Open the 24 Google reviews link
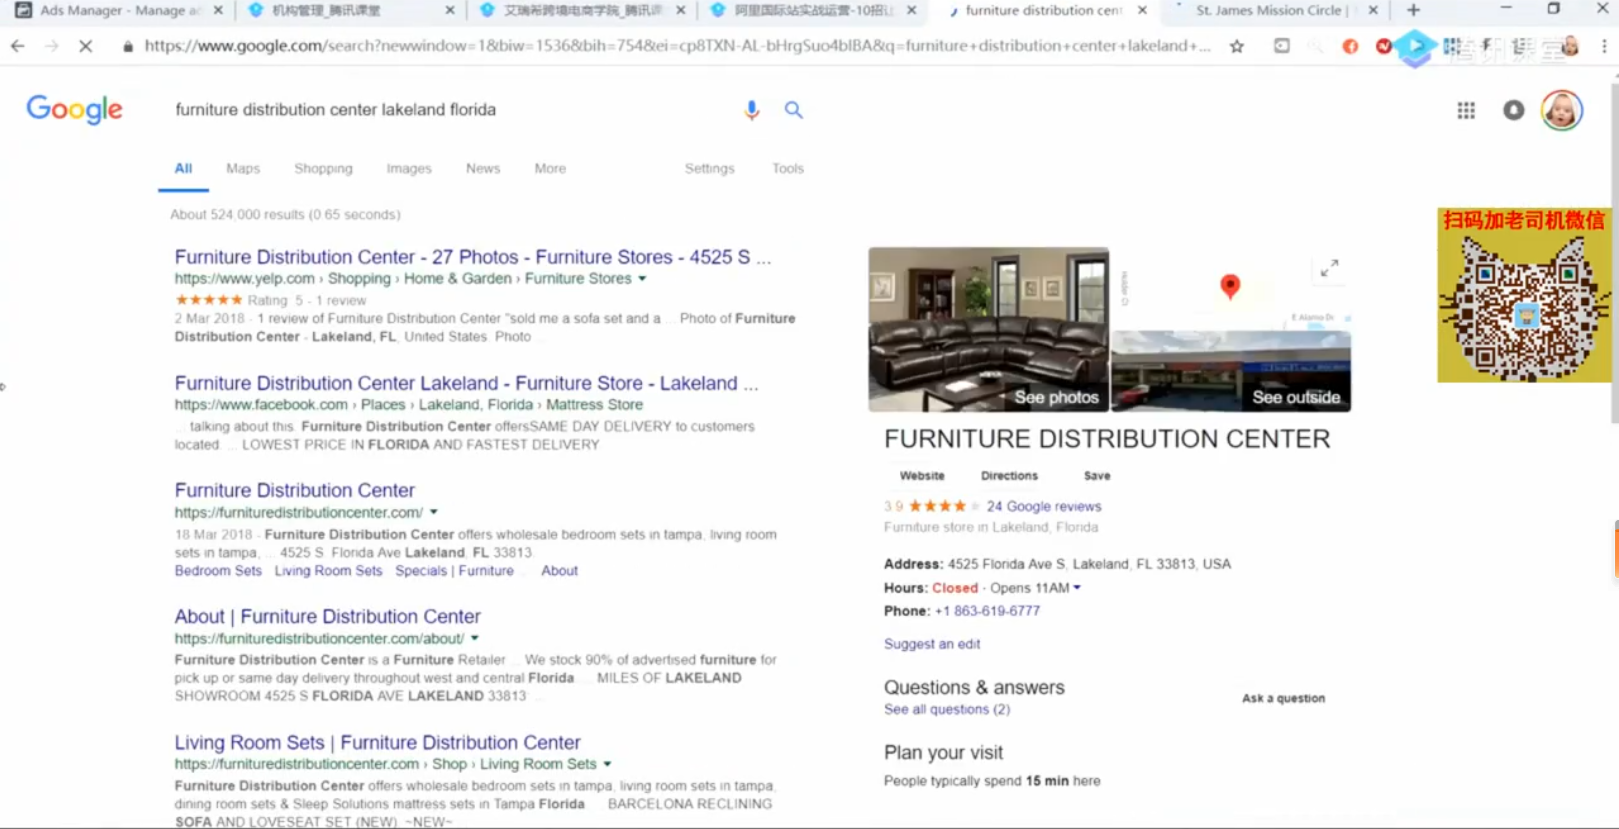 1044,507
